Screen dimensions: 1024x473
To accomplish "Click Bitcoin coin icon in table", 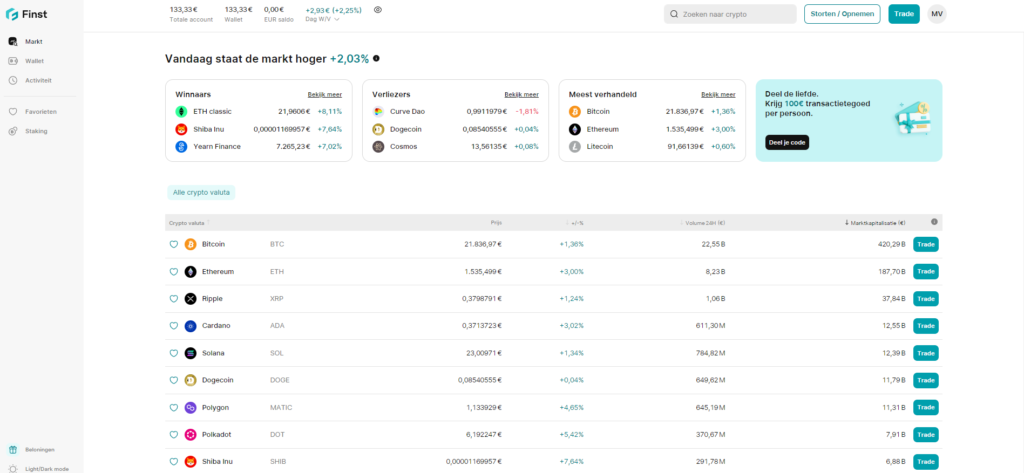I will point(191,244).
